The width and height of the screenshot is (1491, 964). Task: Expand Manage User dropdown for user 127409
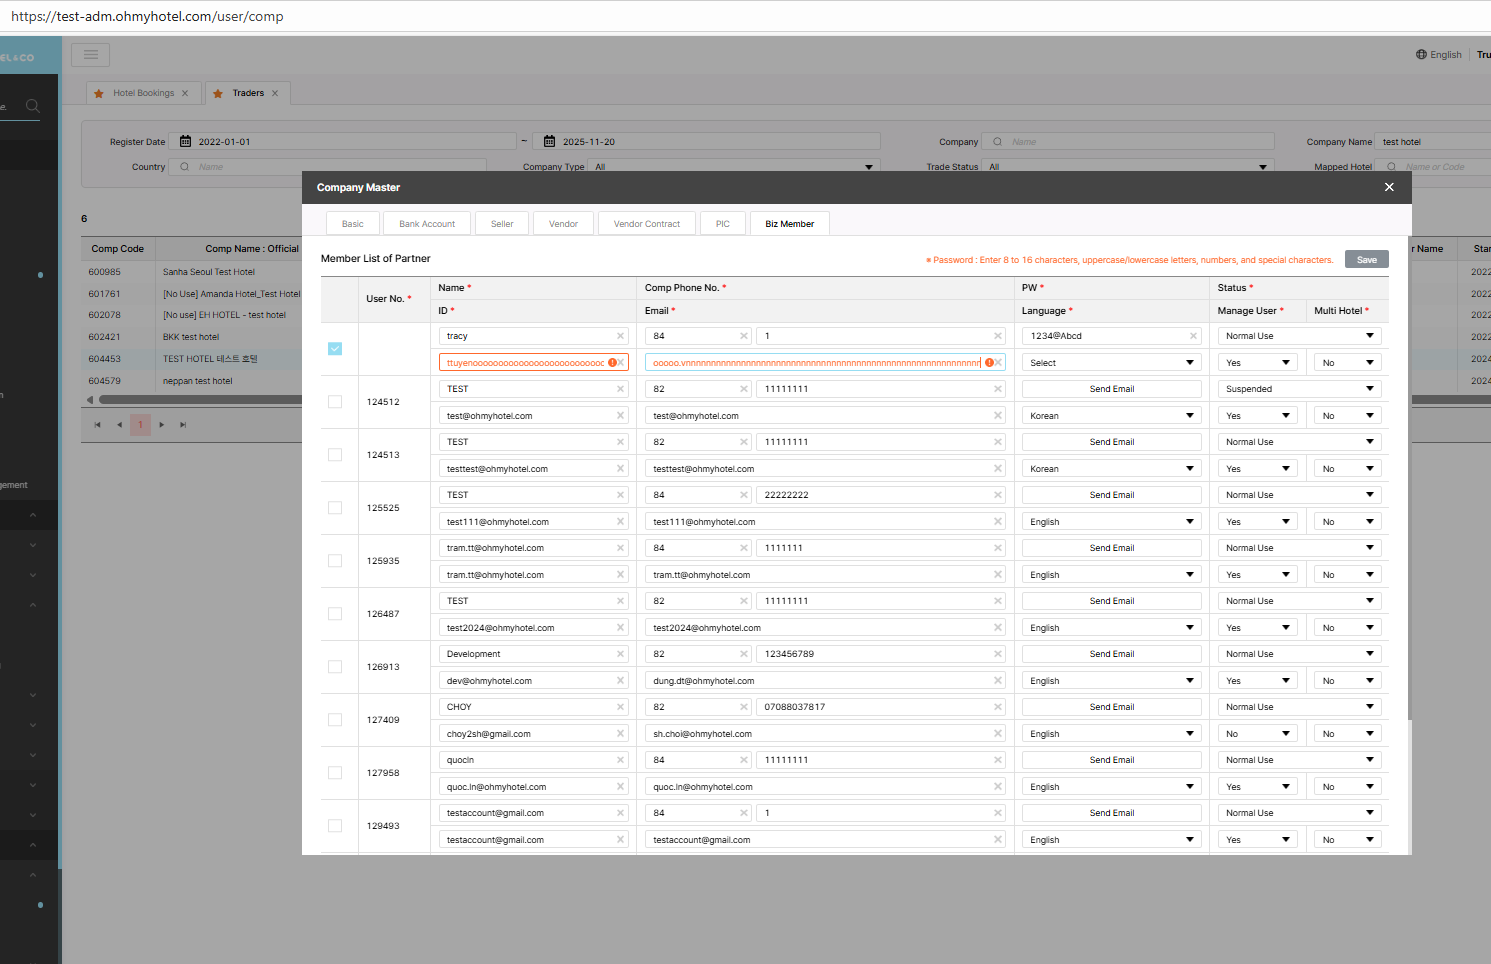point(1257,734)
